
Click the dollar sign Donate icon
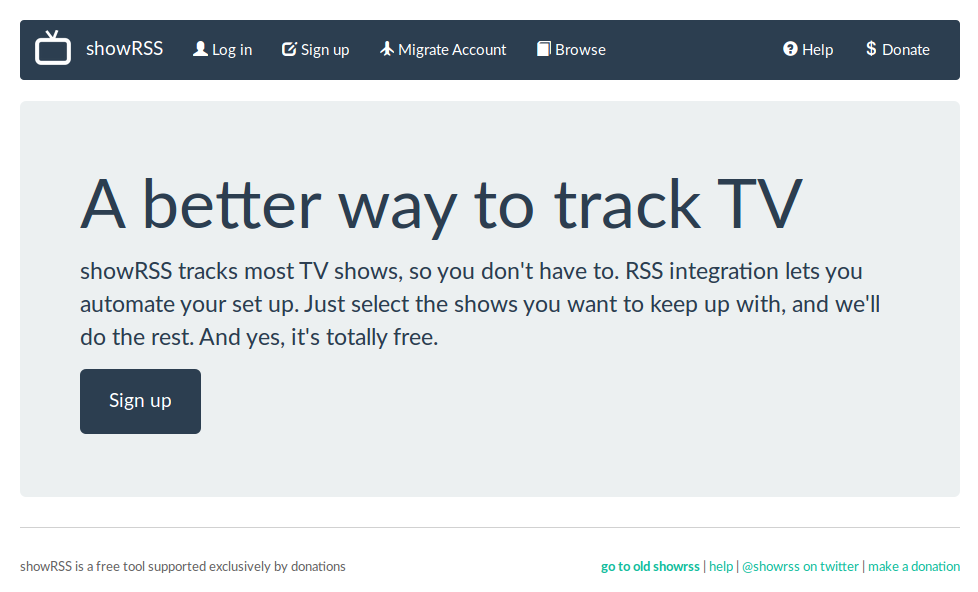click(x=871, y=49)
